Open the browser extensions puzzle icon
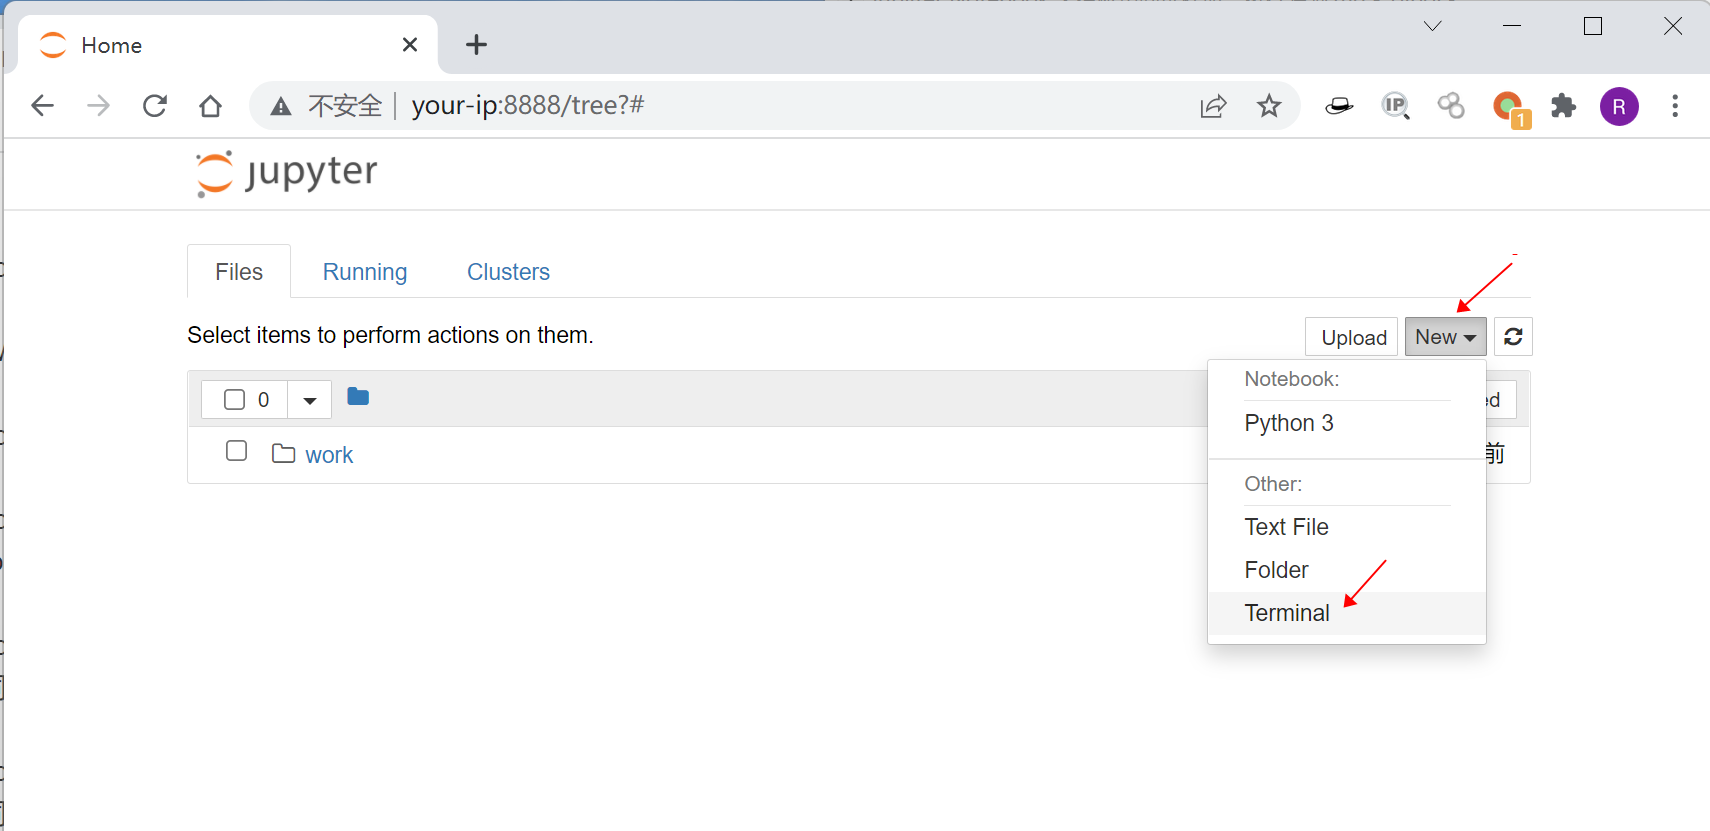The height and width of the screenshot is (831, 1710). pyautogui.click(x=1563, y=106)
